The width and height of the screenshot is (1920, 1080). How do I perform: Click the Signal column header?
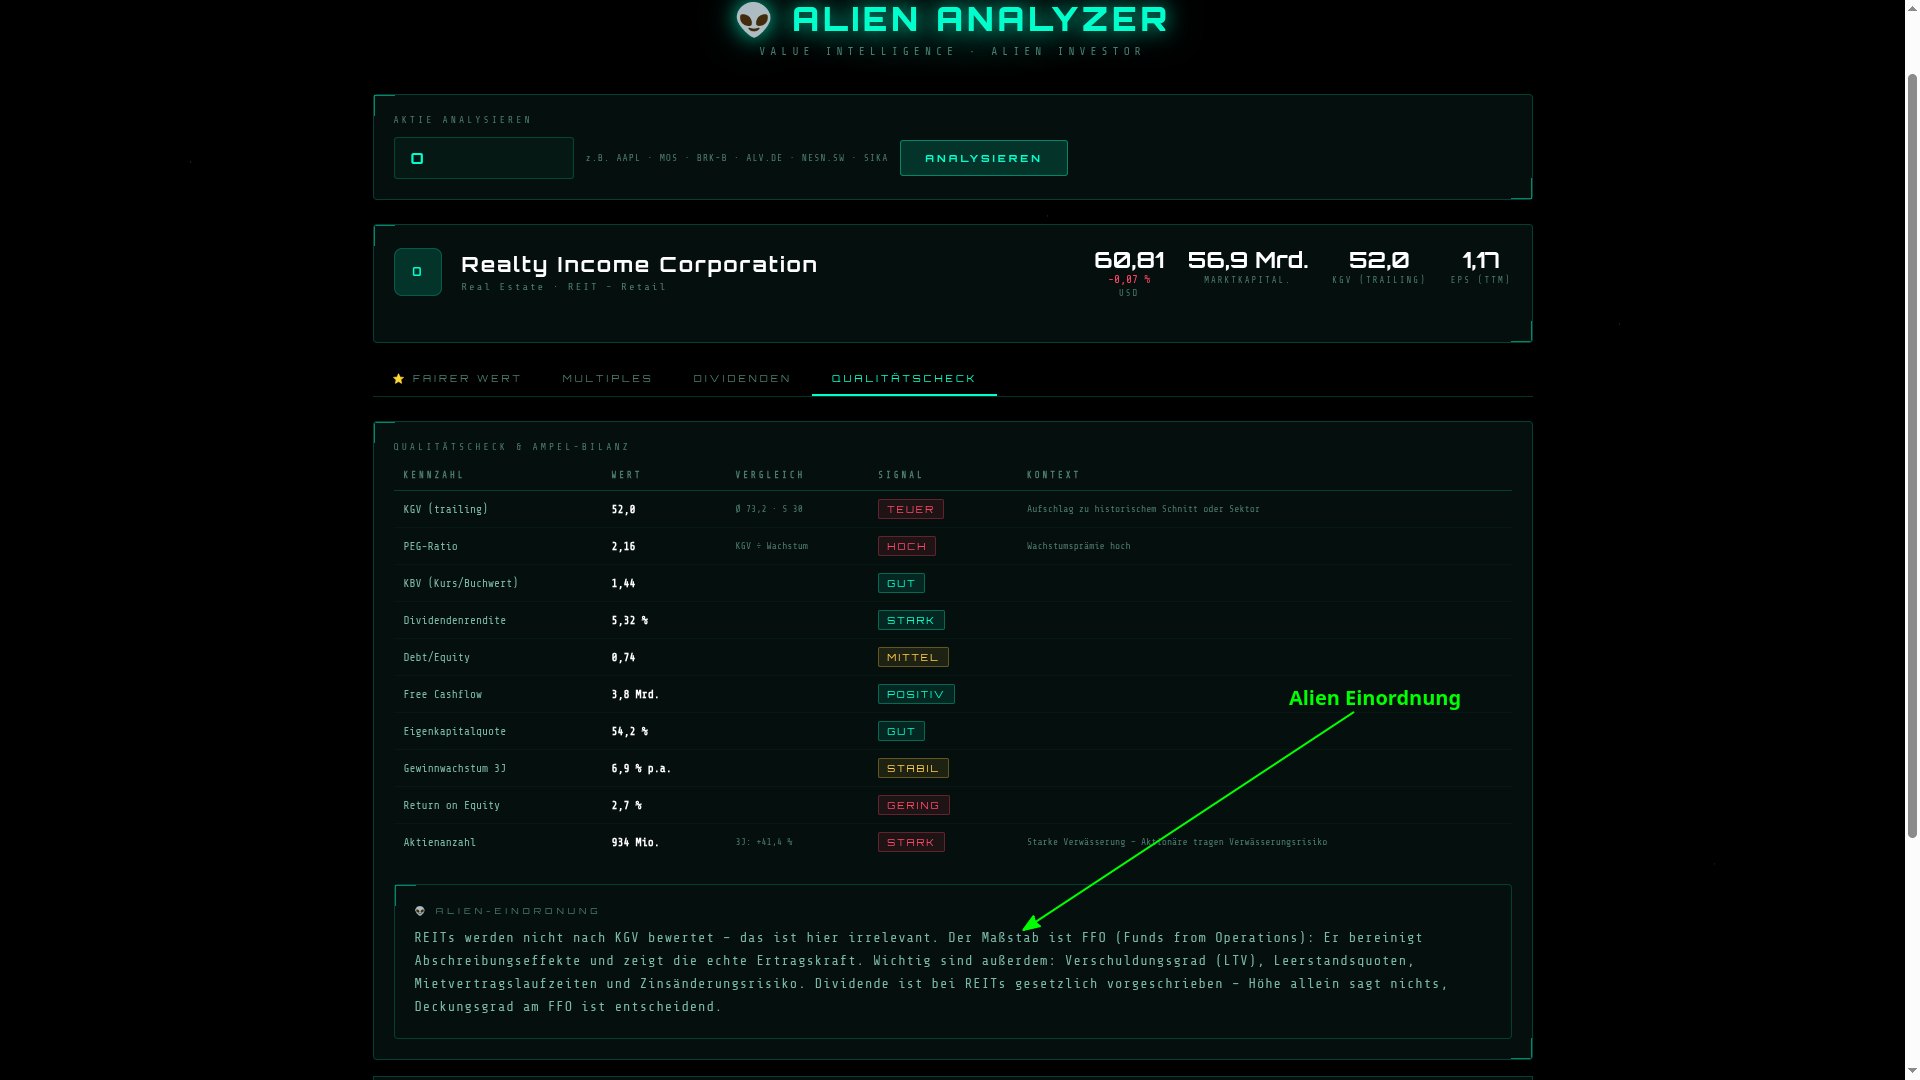[x=900, y=475]
